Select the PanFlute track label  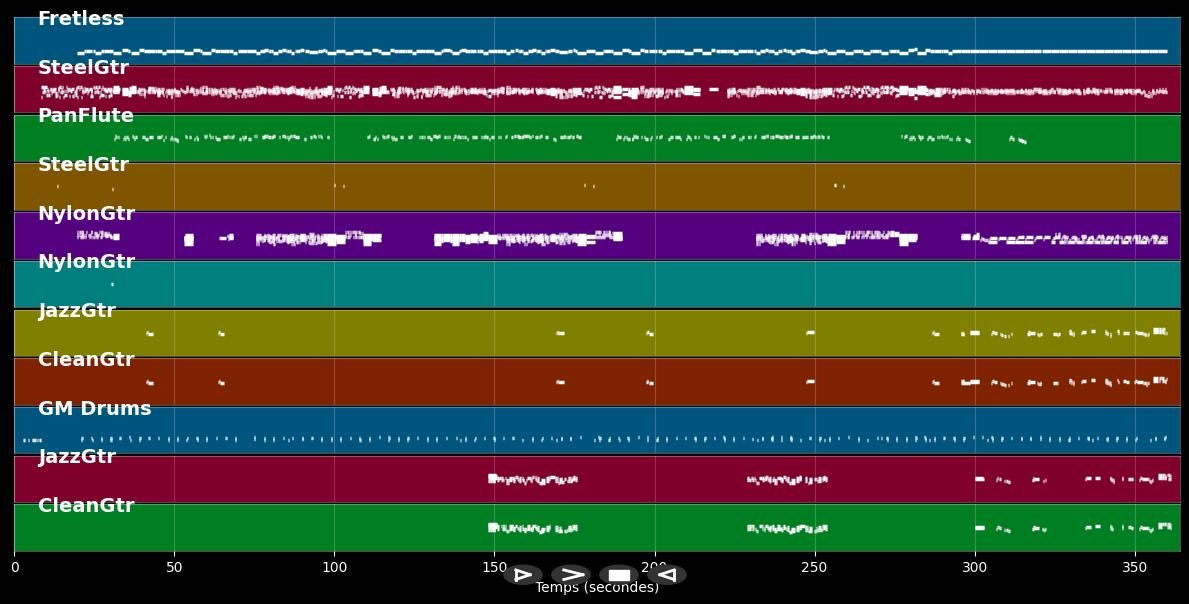point(86,116)
